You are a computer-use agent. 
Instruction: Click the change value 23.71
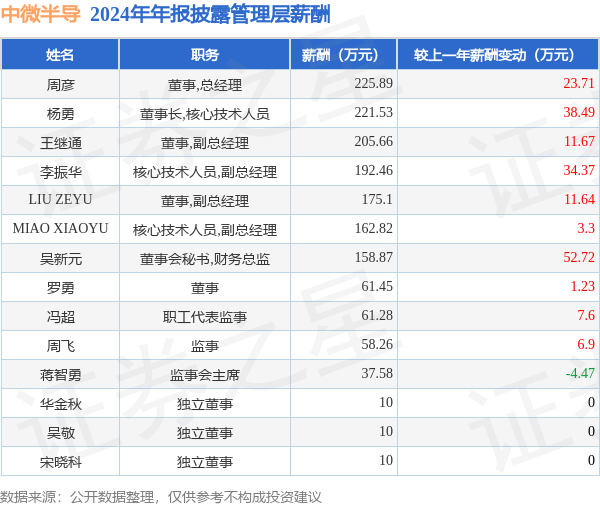click(579, 83)
